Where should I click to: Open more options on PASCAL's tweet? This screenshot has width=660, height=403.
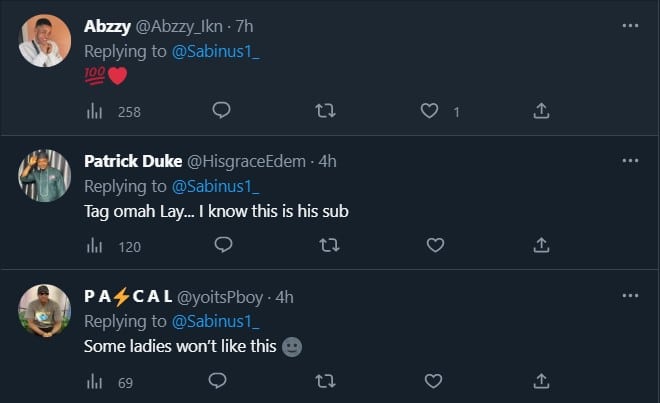629,297
